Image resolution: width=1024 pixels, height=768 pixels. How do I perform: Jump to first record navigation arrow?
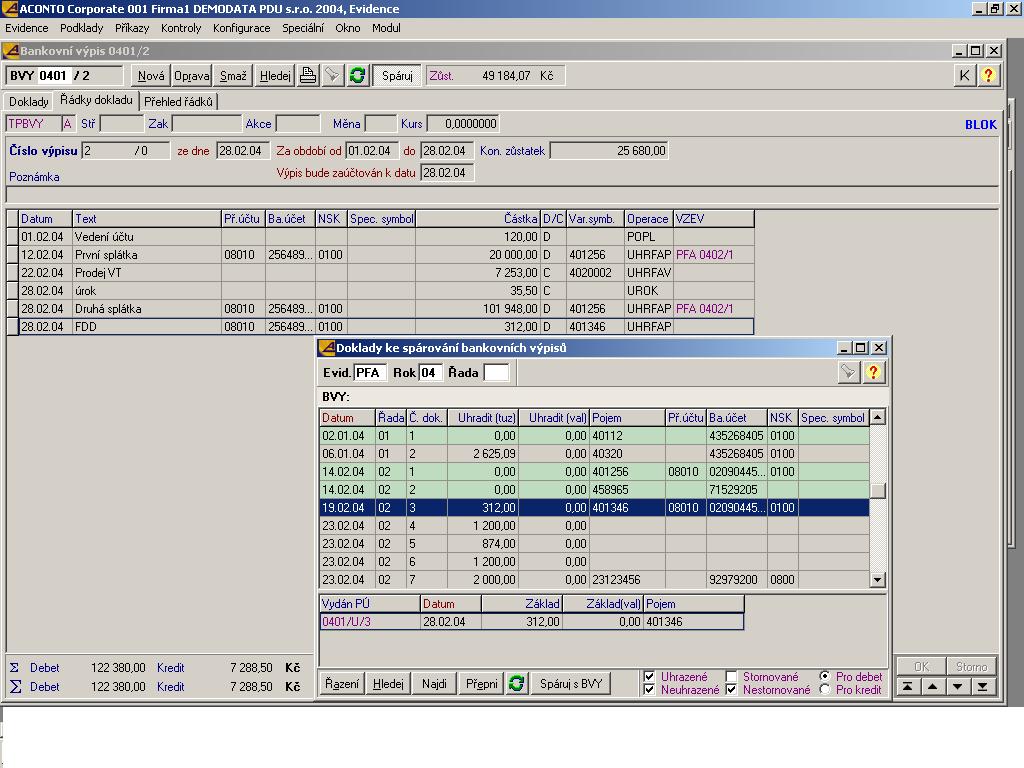(906, 686)
